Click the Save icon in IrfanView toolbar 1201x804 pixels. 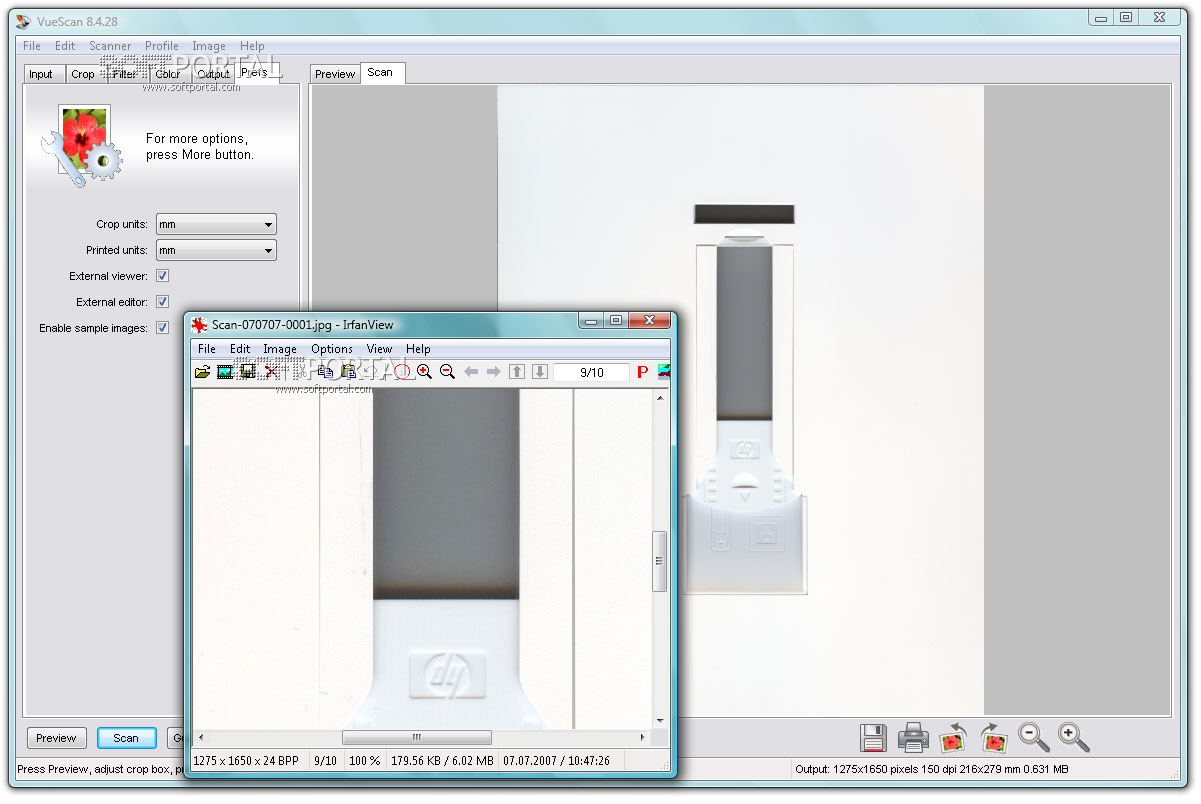[247, 372]
